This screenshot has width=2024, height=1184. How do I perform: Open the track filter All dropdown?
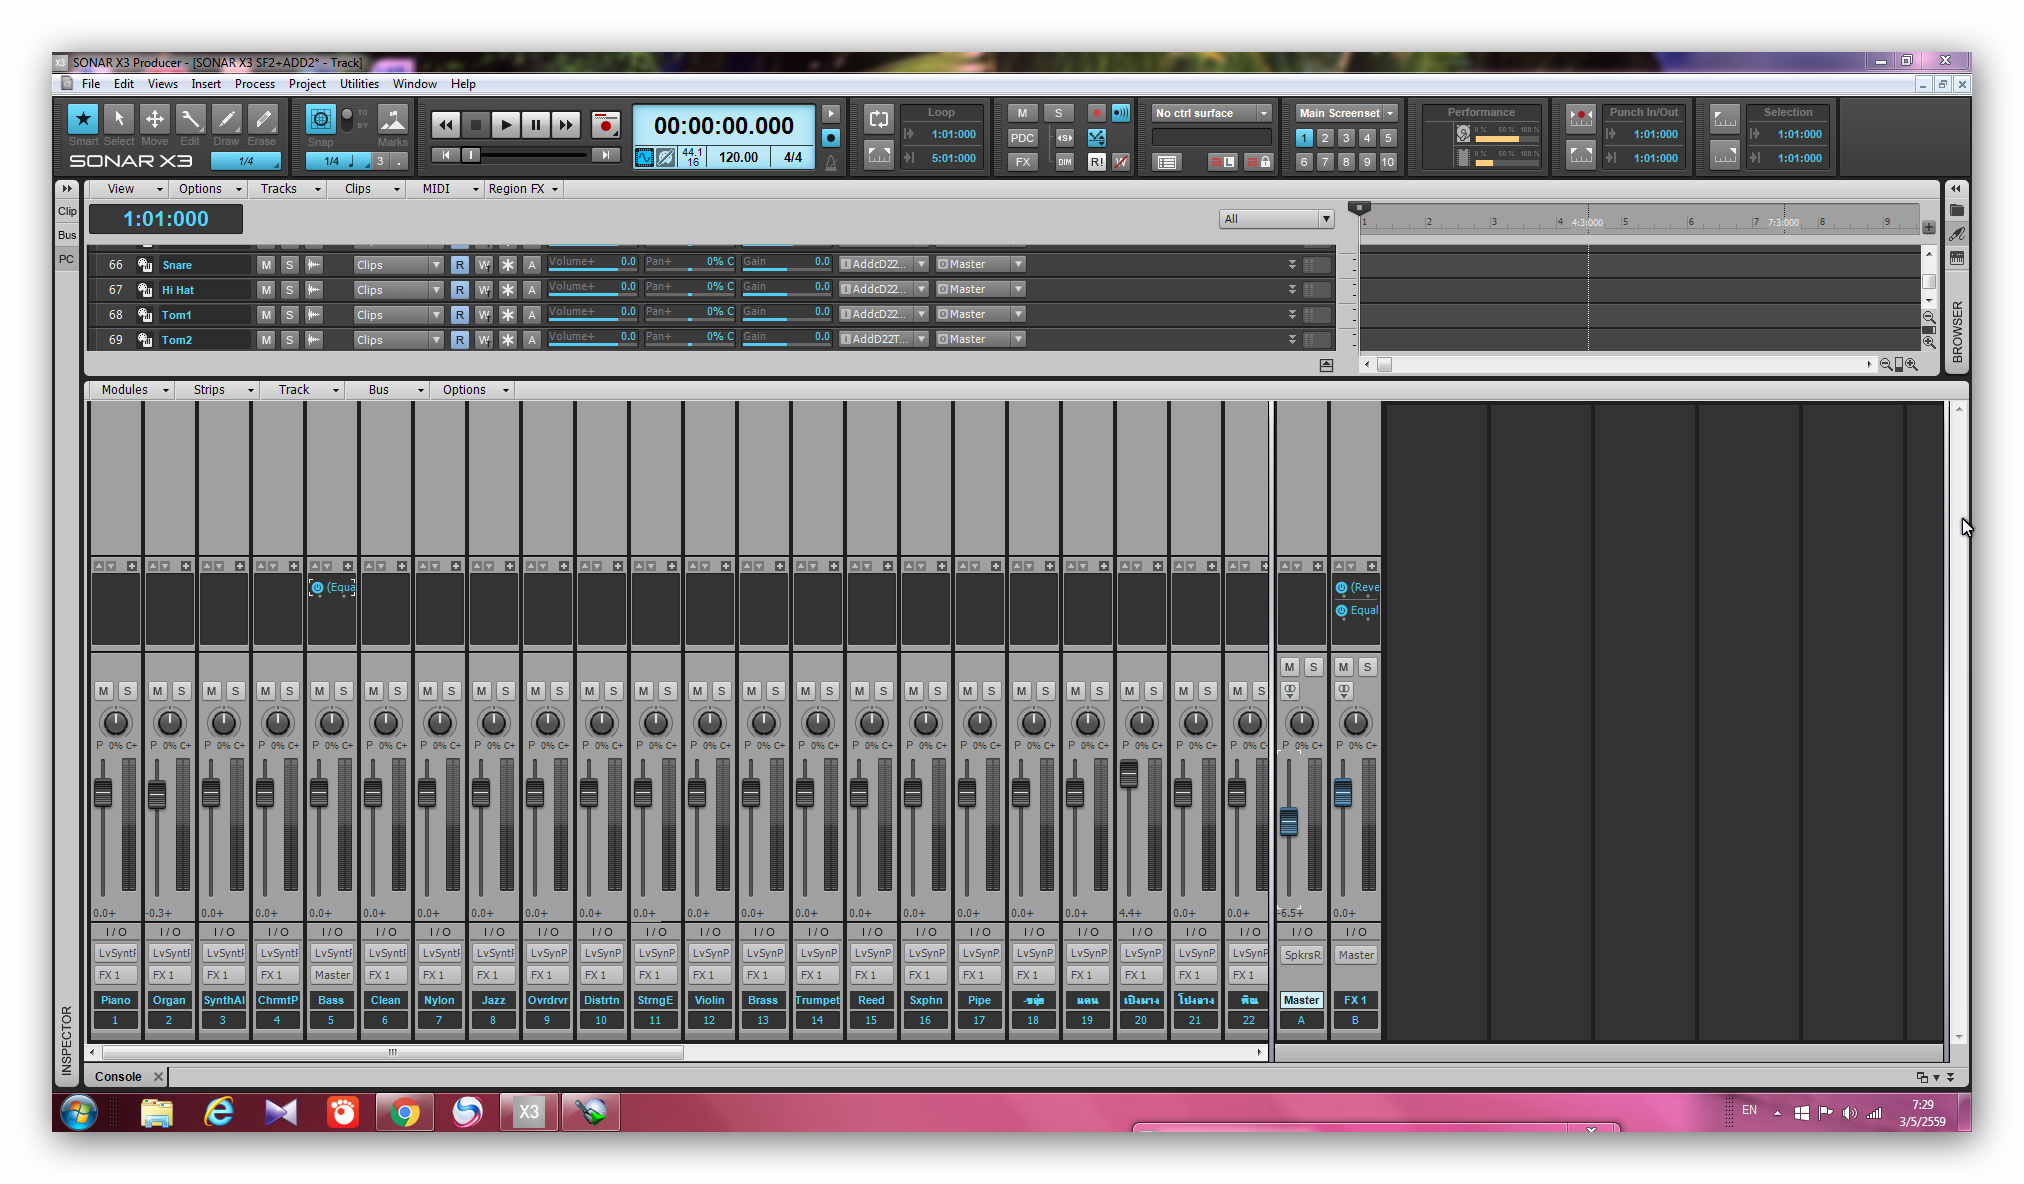[x=1276, y=219]
